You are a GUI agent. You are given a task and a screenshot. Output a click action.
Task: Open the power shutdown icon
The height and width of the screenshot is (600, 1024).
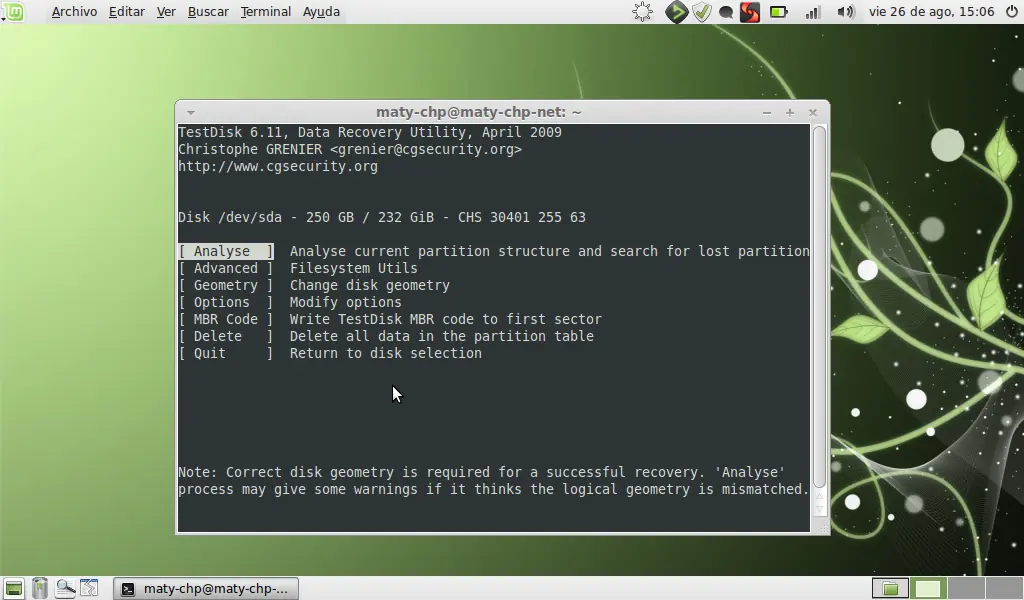pyautogui.click(x=1012, y=12)
